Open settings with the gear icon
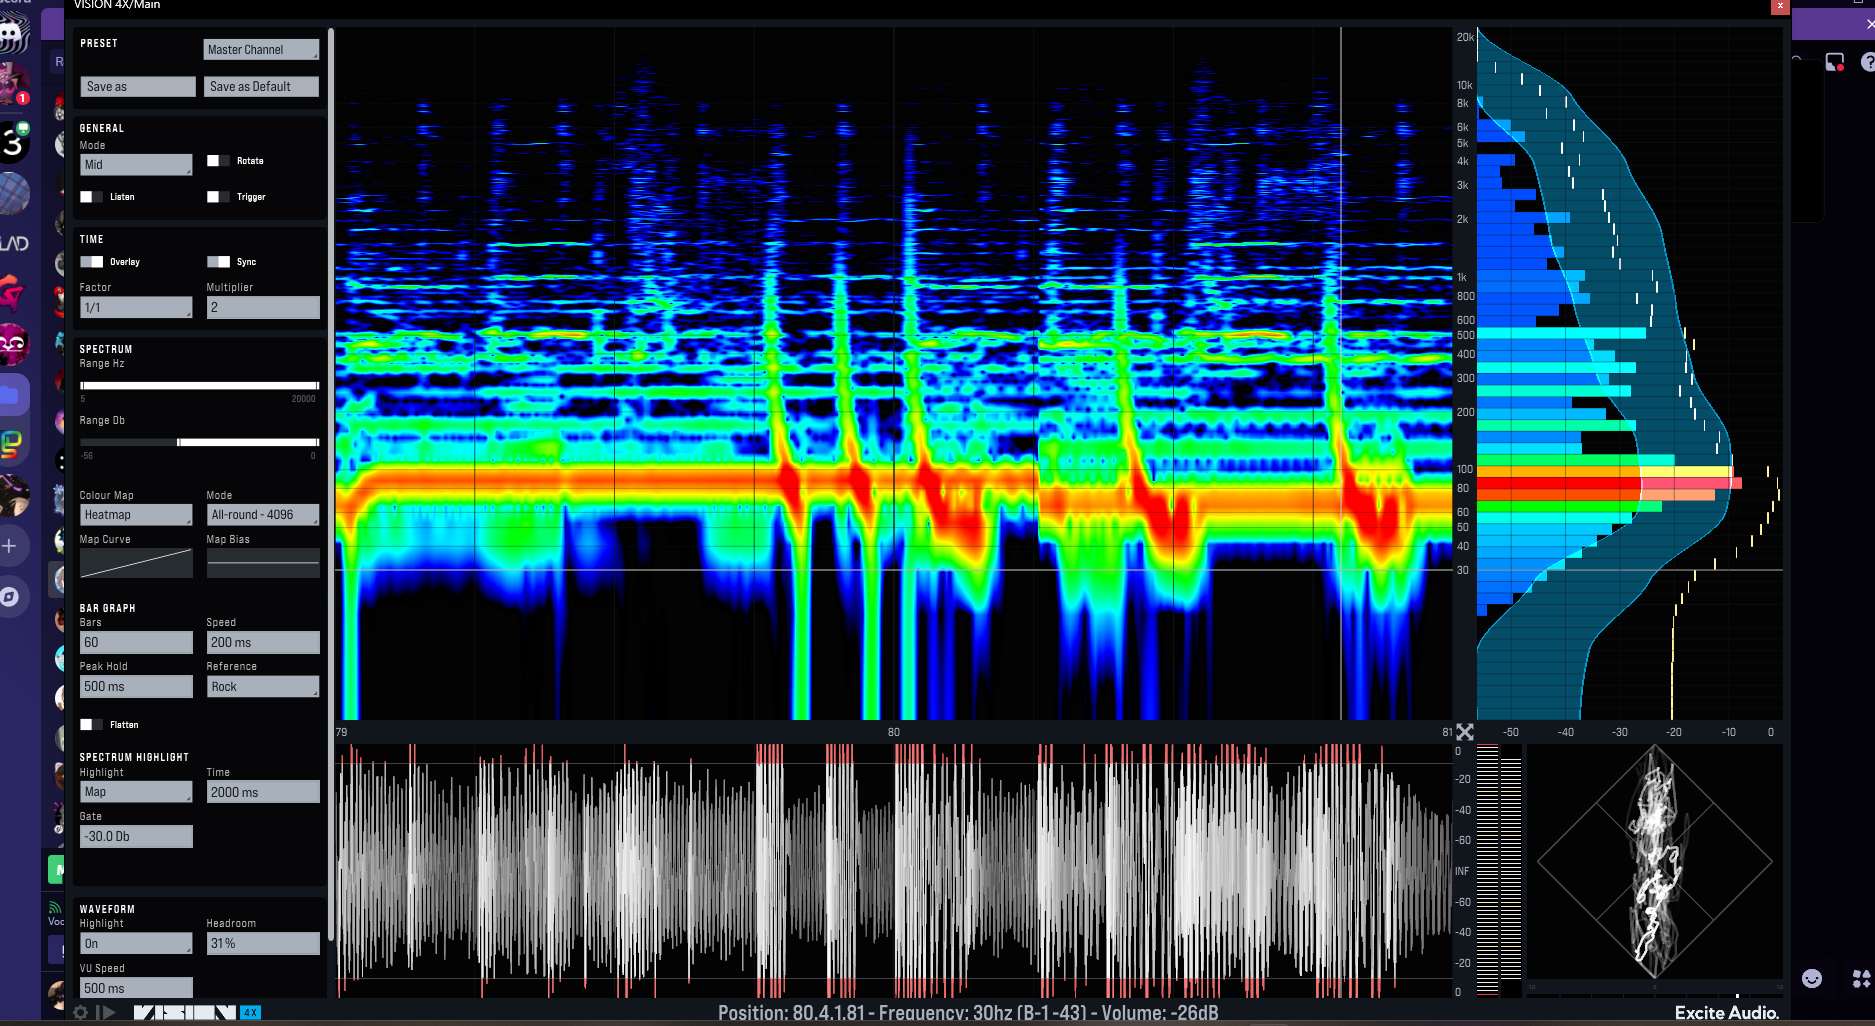 81,1012
